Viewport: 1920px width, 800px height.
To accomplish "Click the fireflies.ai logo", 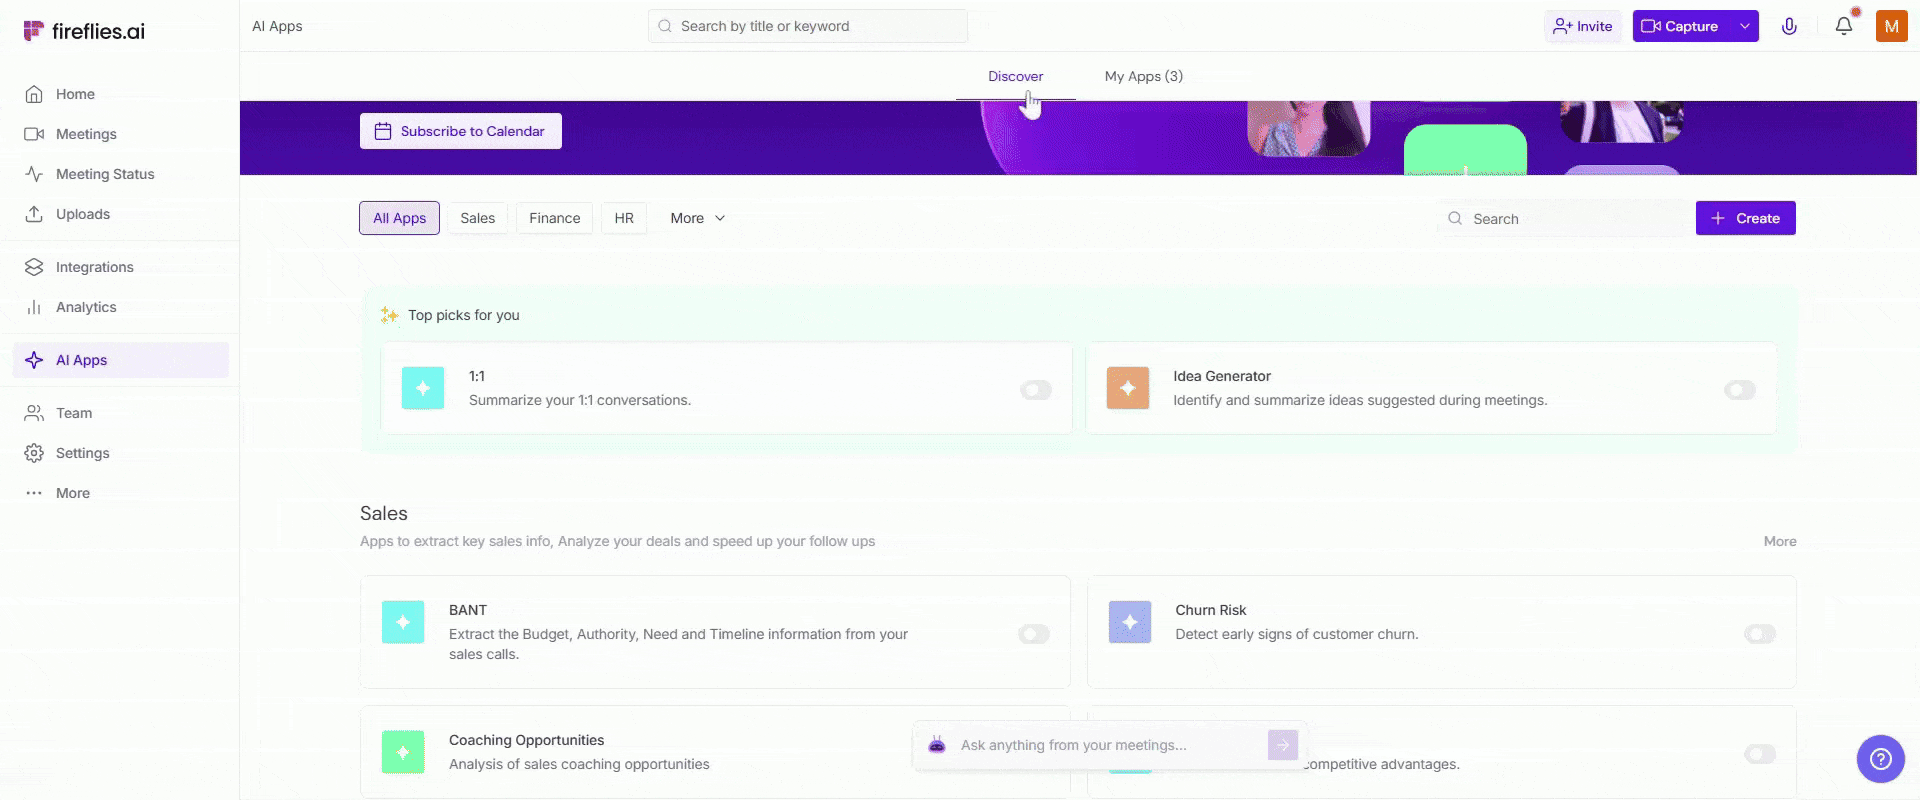I will pos(84,31).
